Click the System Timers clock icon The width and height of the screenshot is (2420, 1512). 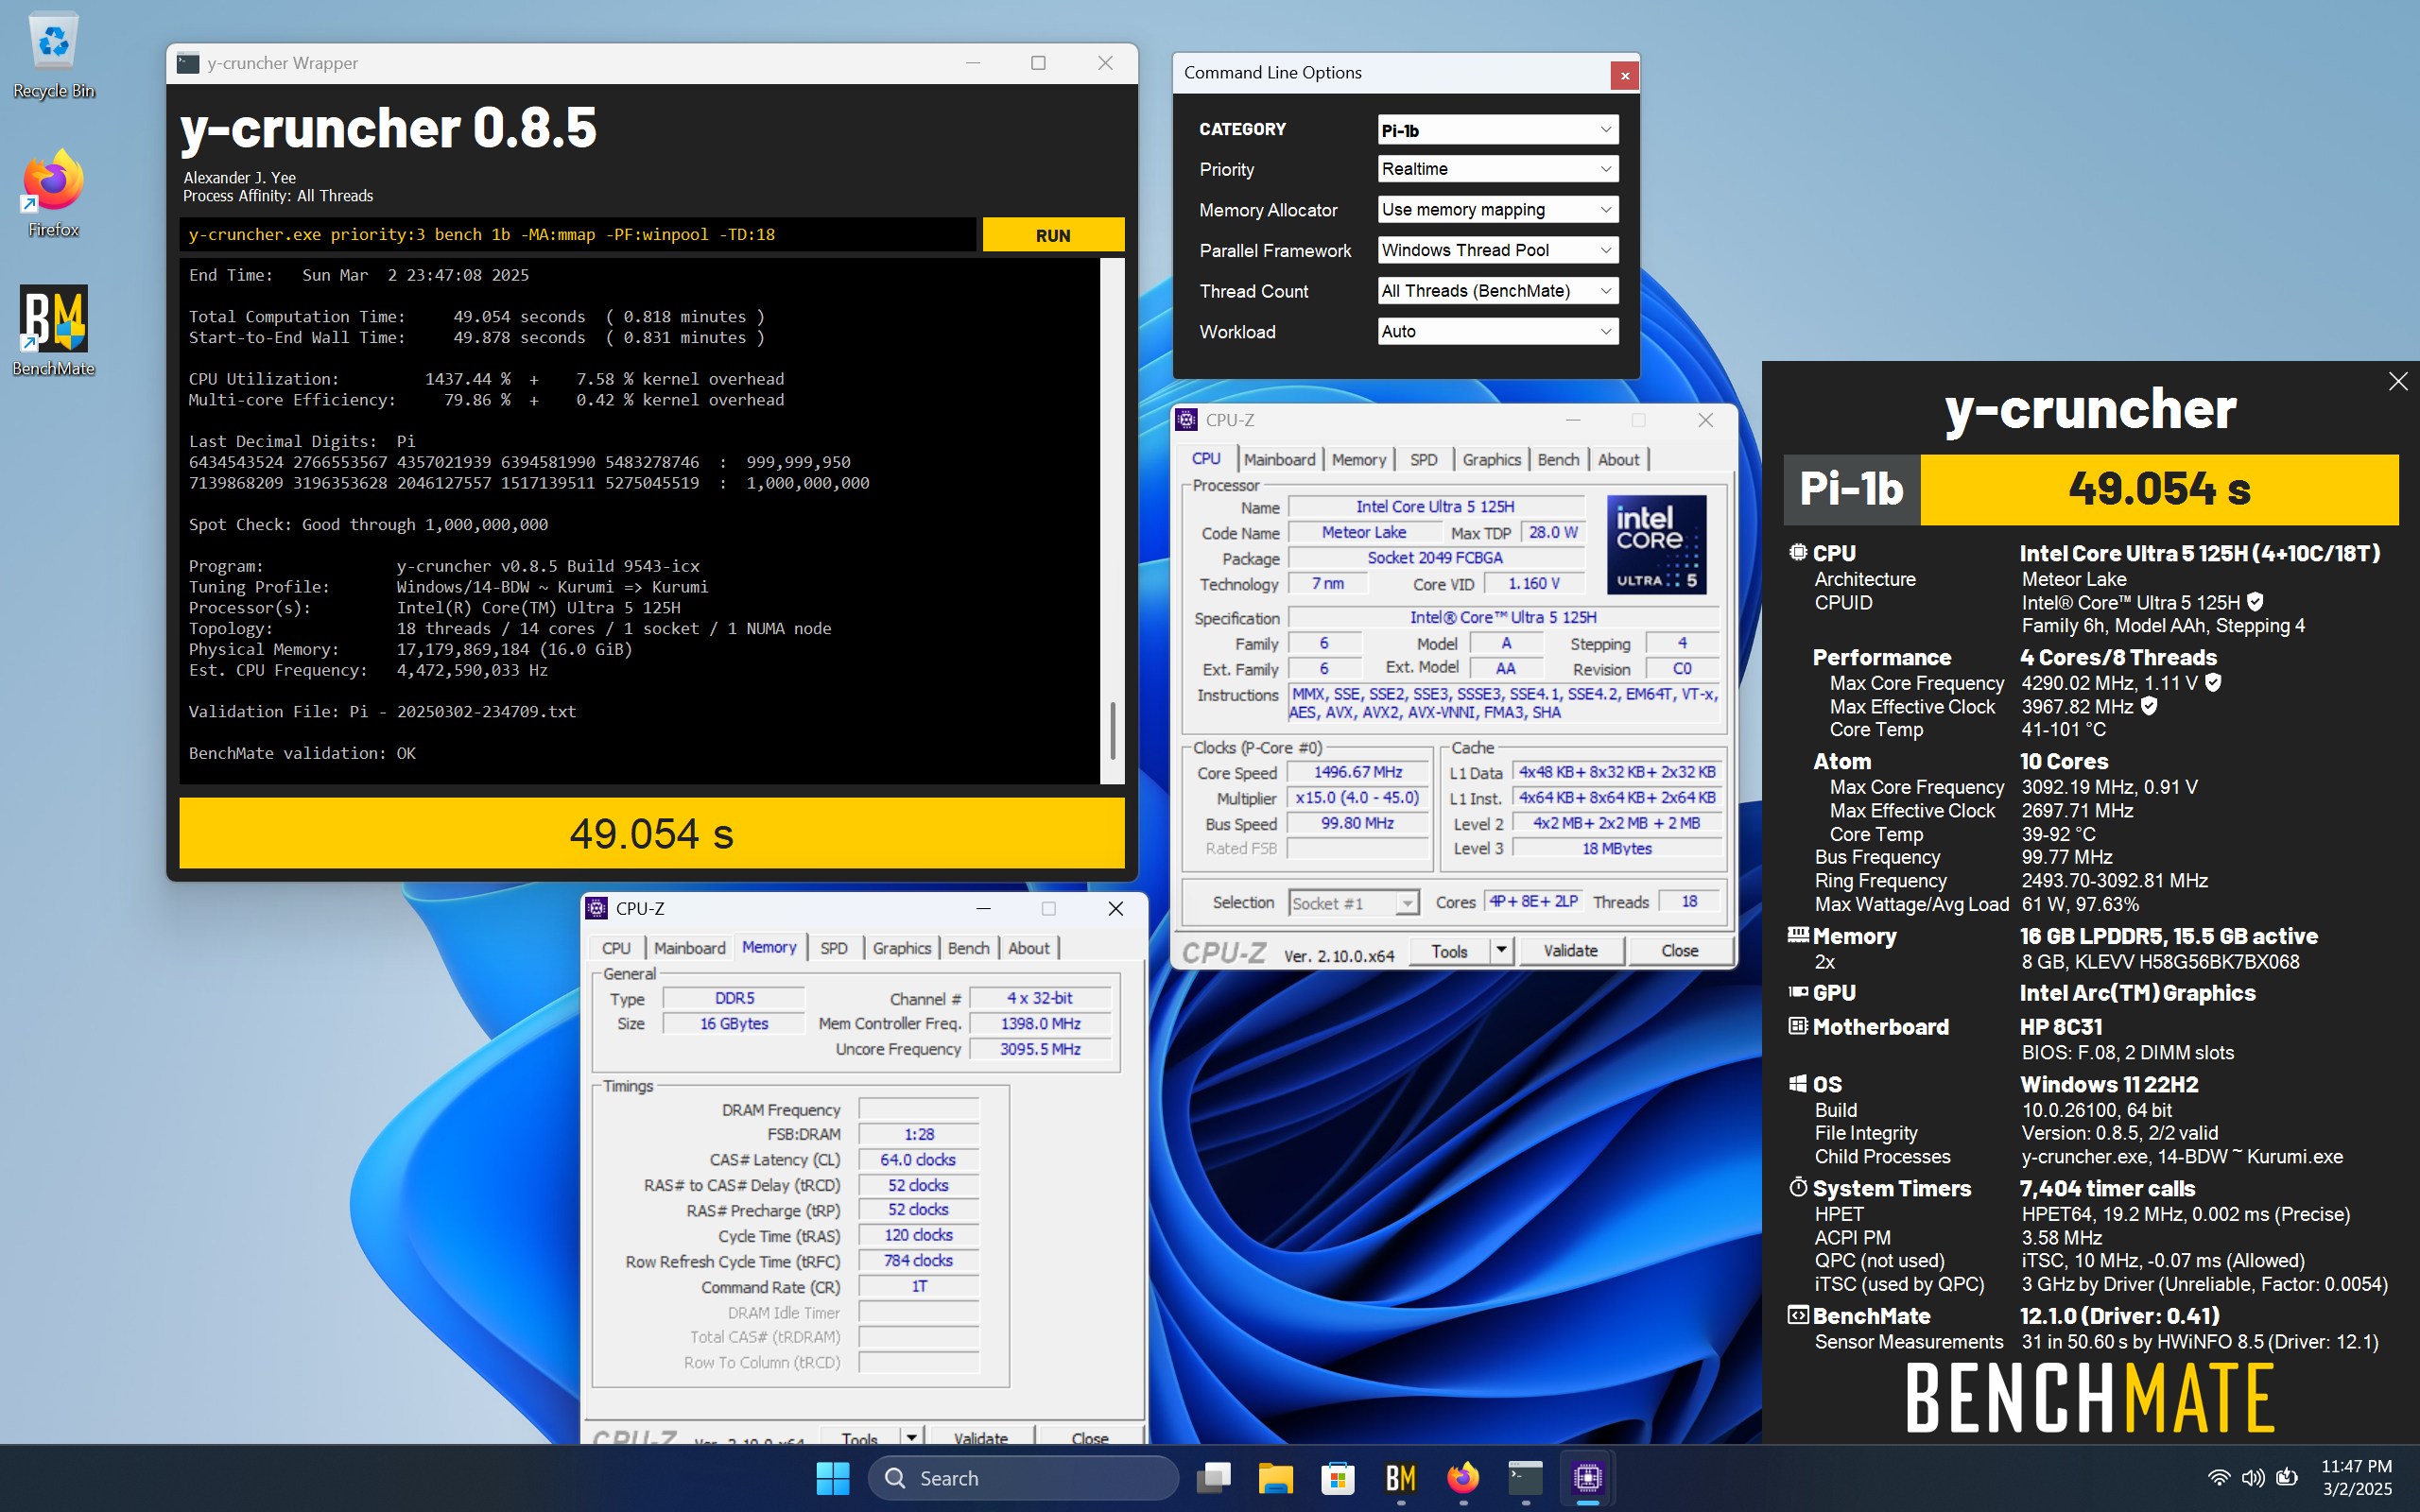(1797, 1187)
